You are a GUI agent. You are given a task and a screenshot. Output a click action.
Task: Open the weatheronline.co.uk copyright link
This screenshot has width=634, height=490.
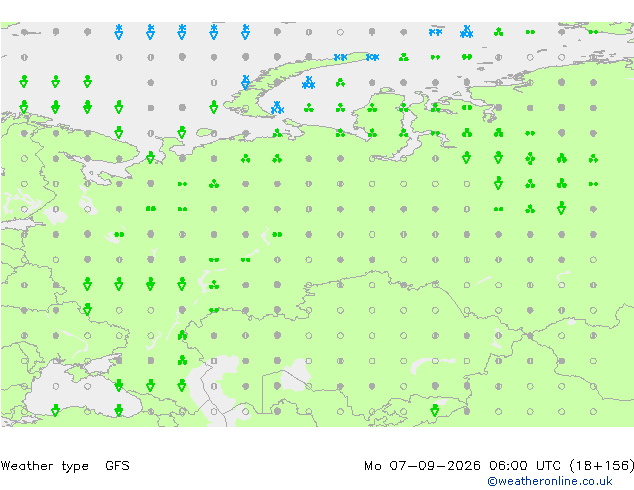pos(549,481)
